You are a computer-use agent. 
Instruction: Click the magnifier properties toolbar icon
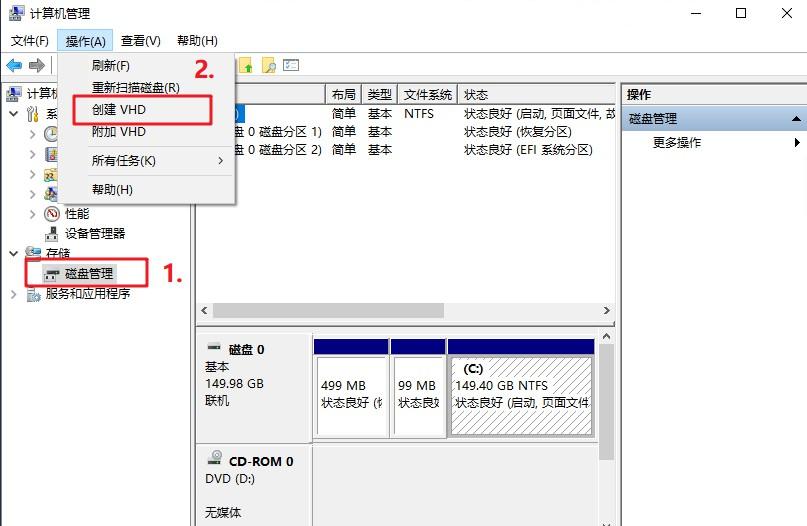coord(269,65)
